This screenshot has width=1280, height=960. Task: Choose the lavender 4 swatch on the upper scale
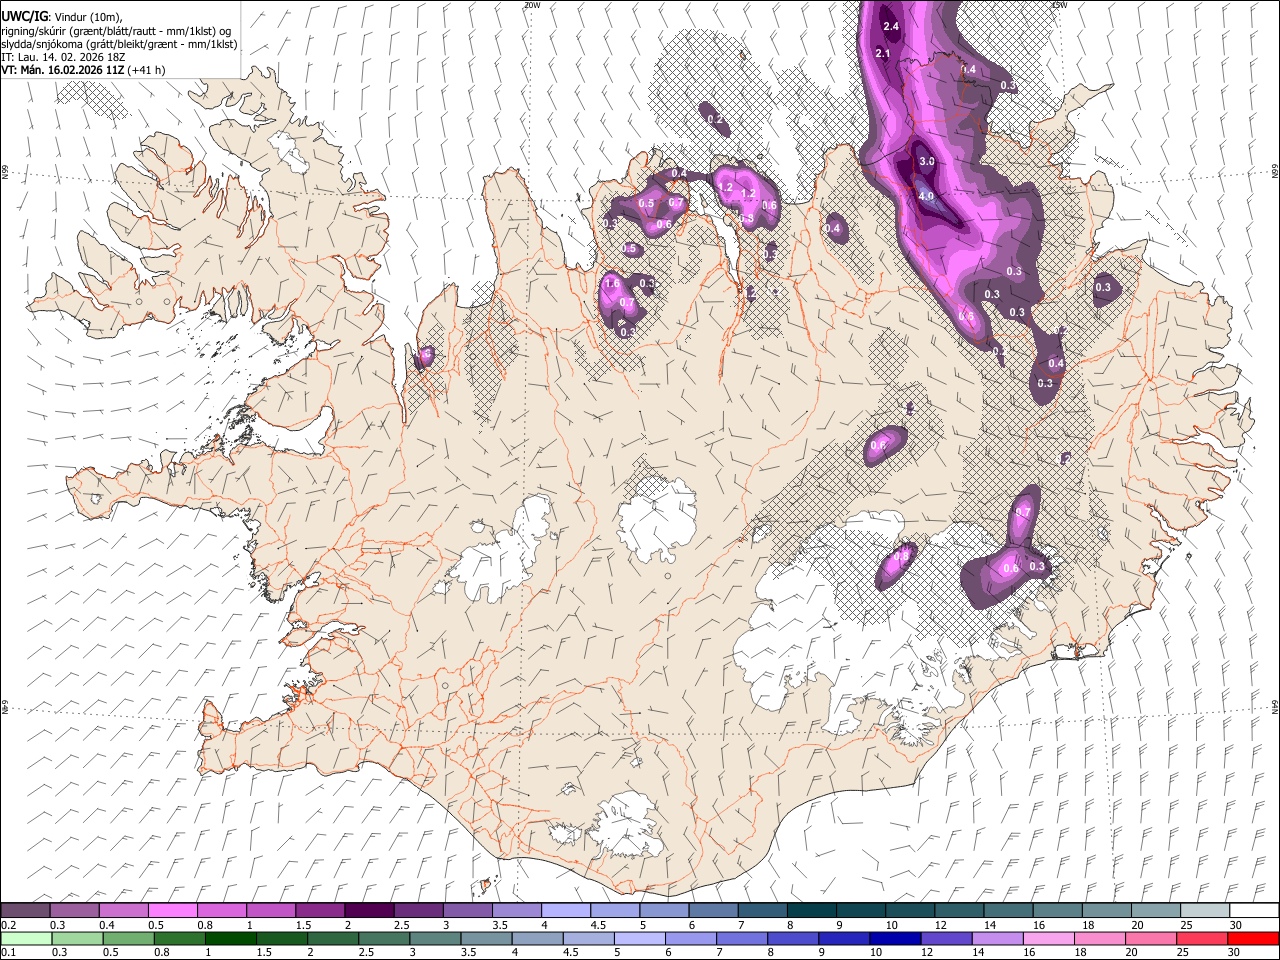(x=565, y=910)
